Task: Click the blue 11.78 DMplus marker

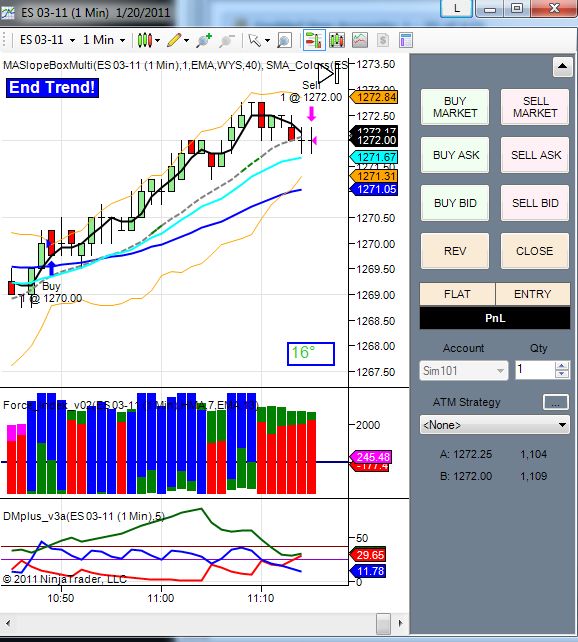Action: (368, 571)
